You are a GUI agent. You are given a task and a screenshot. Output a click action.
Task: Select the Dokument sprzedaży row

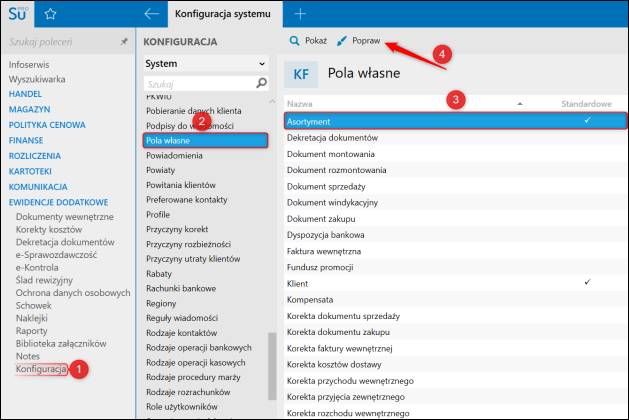click(455, 187)
